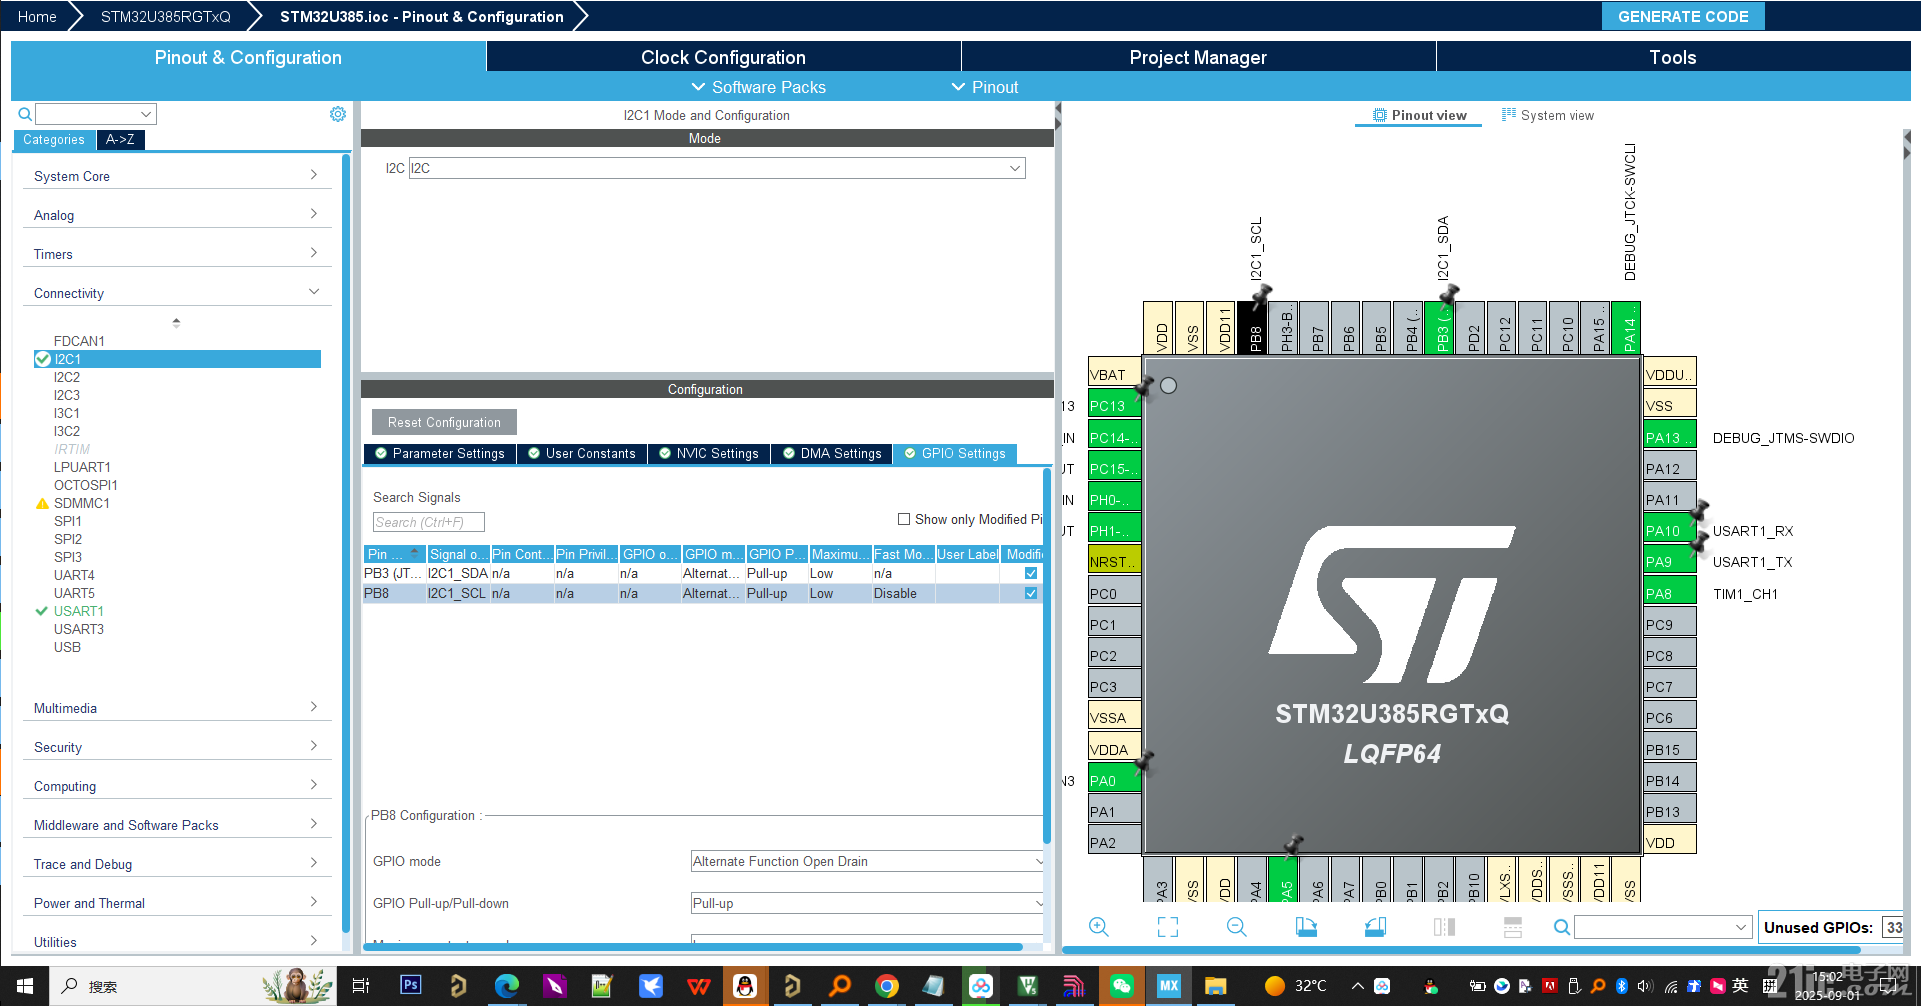Click the GENERATE CODE button
The image size is (1921, 1006).
point(1683,16)
